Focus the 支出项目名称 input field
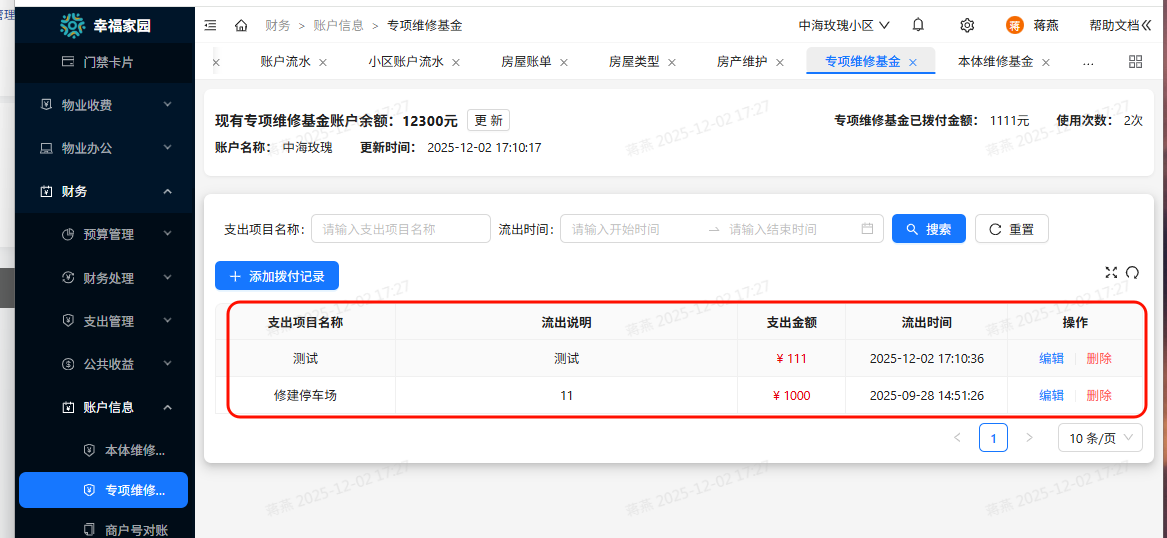The height and width of the screenshot is (538, 1167). pyautogui.click(x=401, y=229)
